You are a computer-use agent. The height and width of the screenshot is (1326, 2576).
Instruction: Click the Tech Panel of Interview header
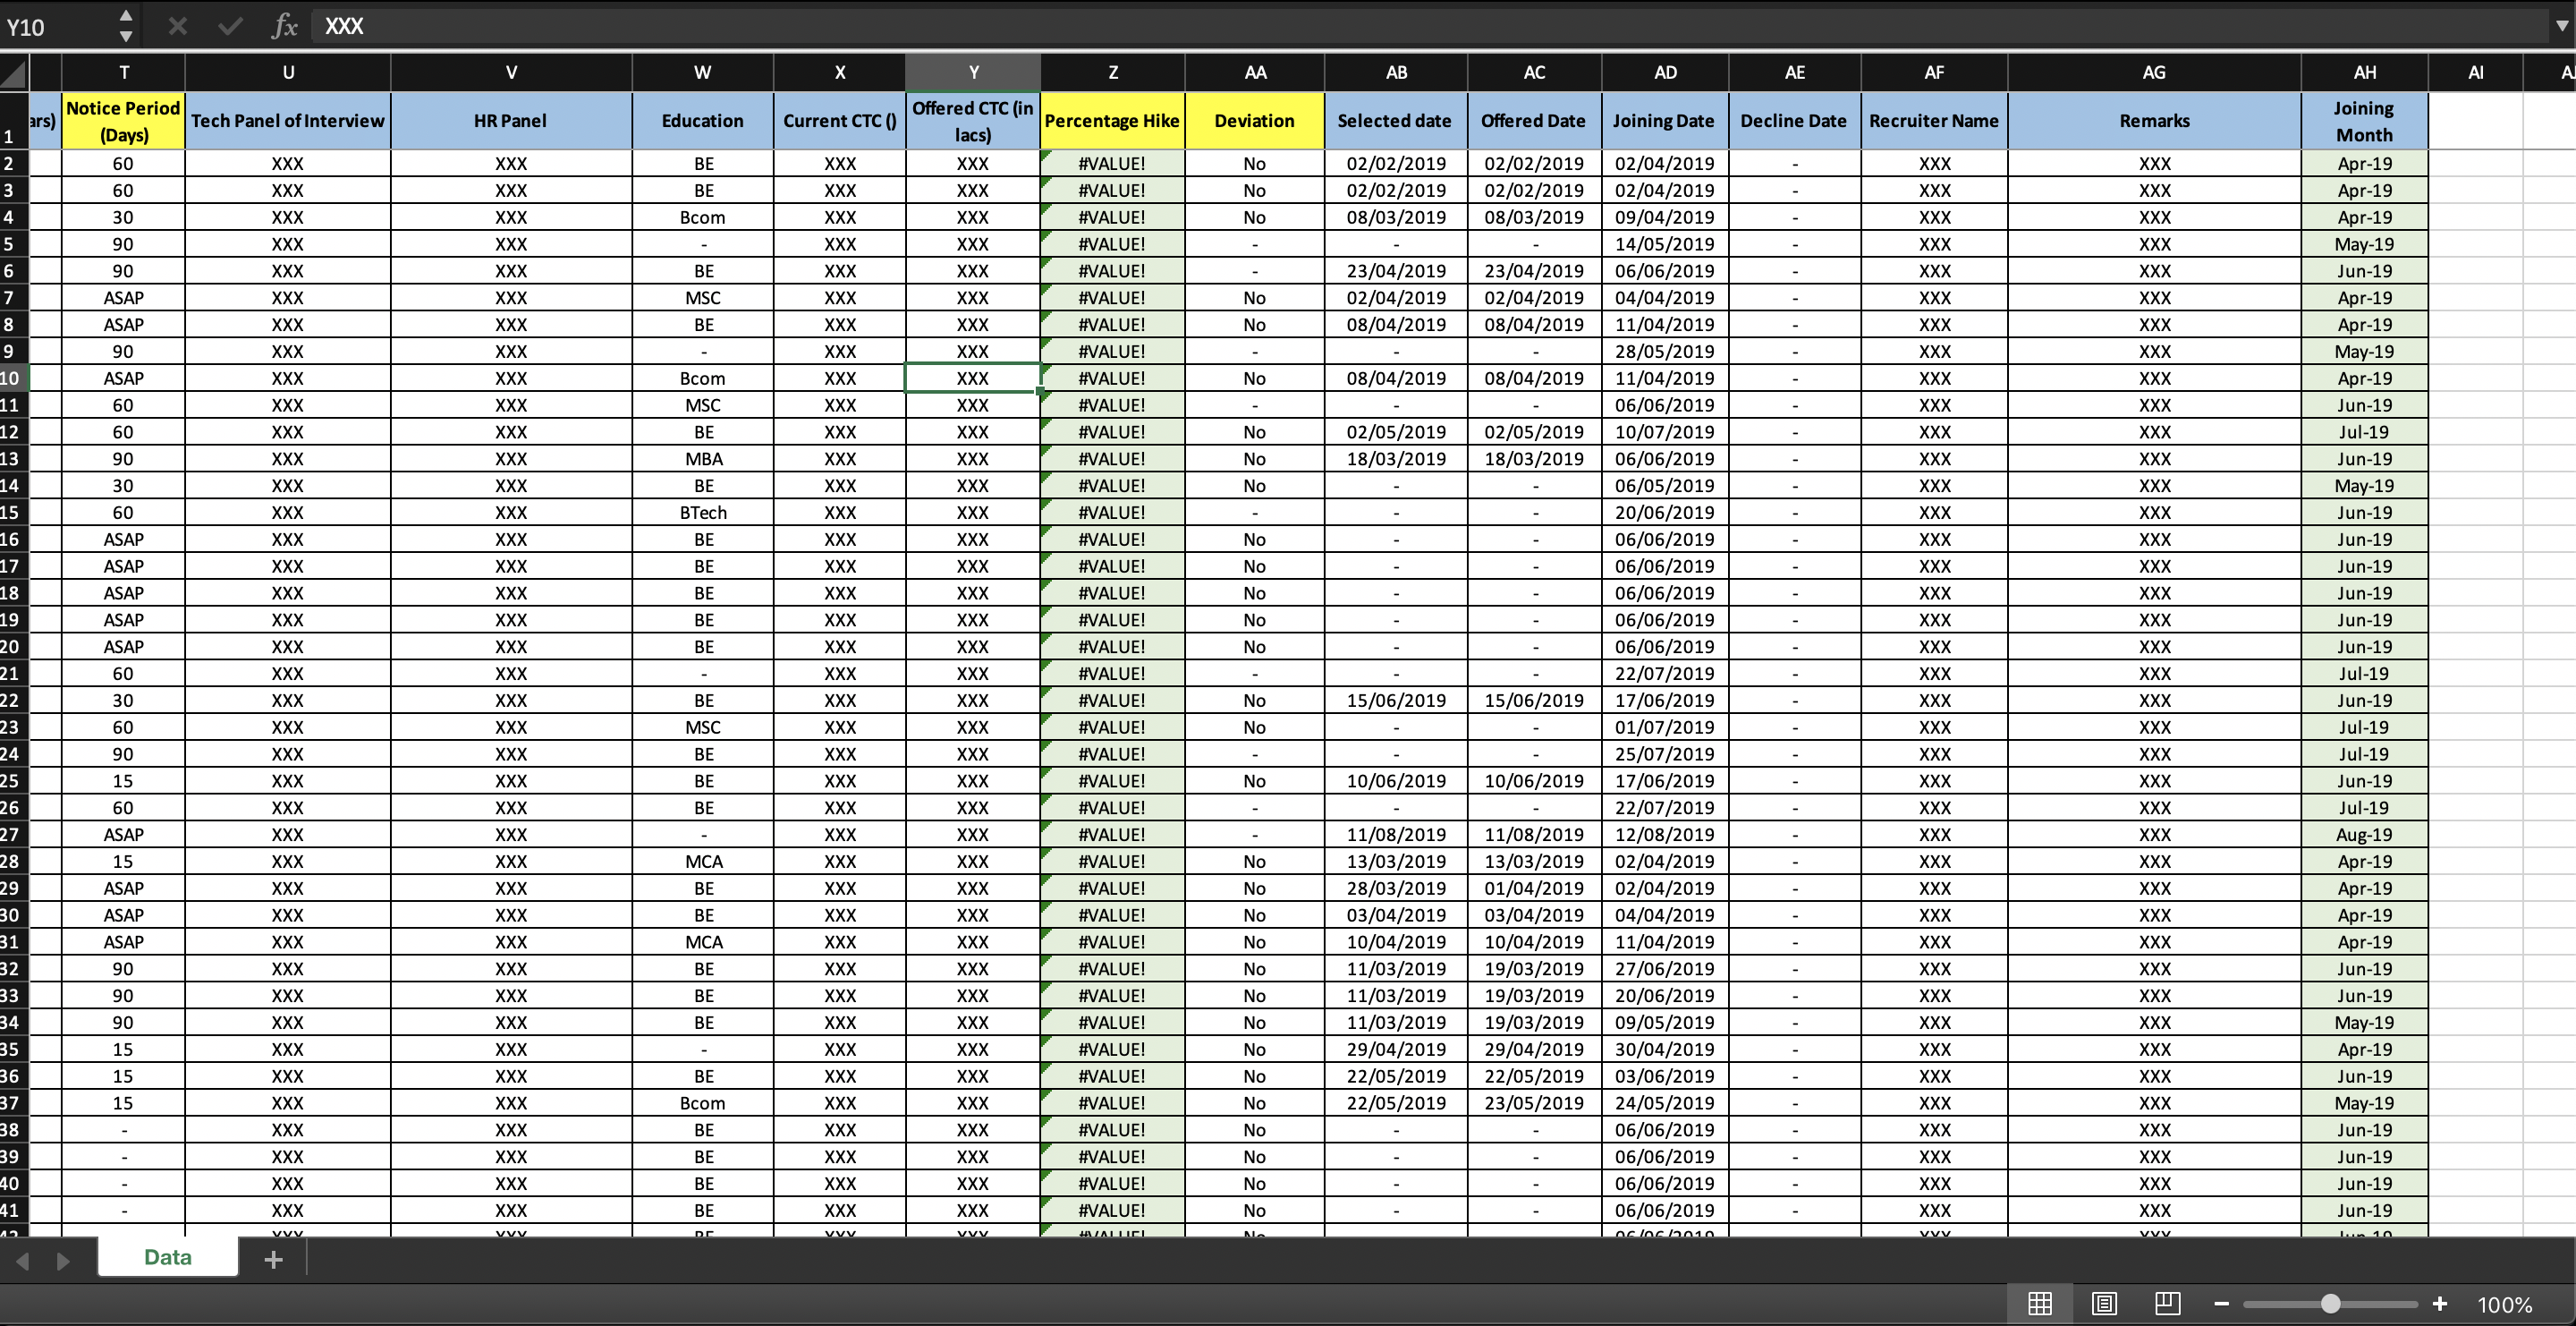[288, 121]
